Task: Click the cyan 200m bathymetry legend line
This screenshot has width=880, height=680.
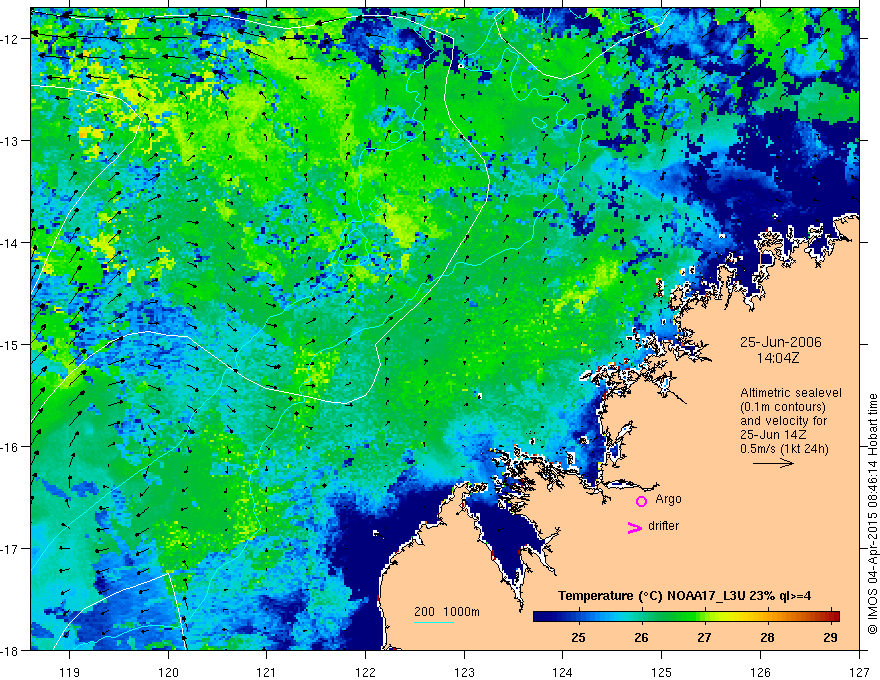Action: 434,622
